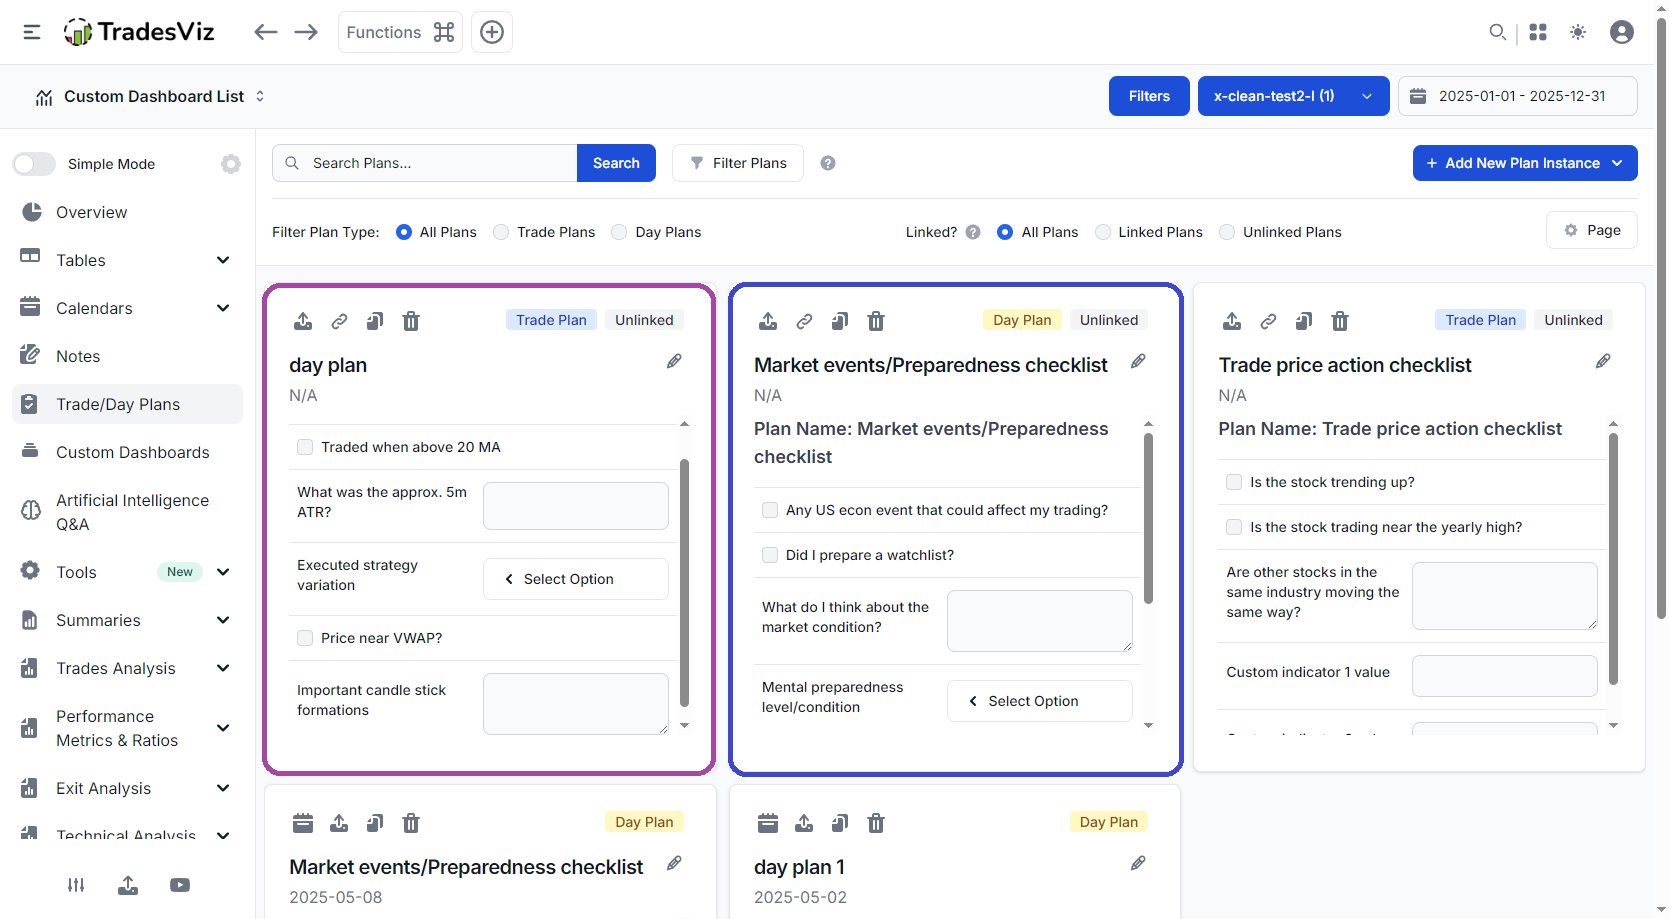This screenshot has width=1669, height=919.
Task: Delete the Trade price action checklist card
Action: pos(1340,321)
